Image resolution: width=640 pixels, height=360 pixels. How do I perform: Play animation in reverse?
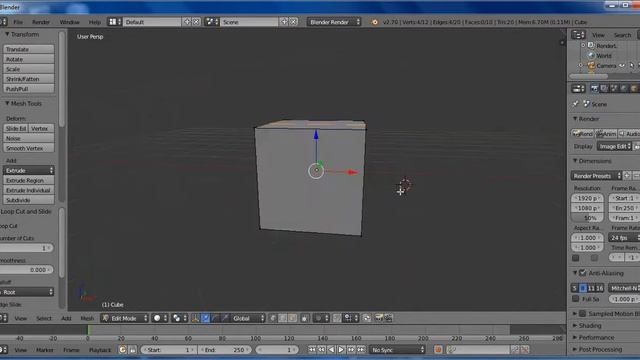[x=331, y=350]
